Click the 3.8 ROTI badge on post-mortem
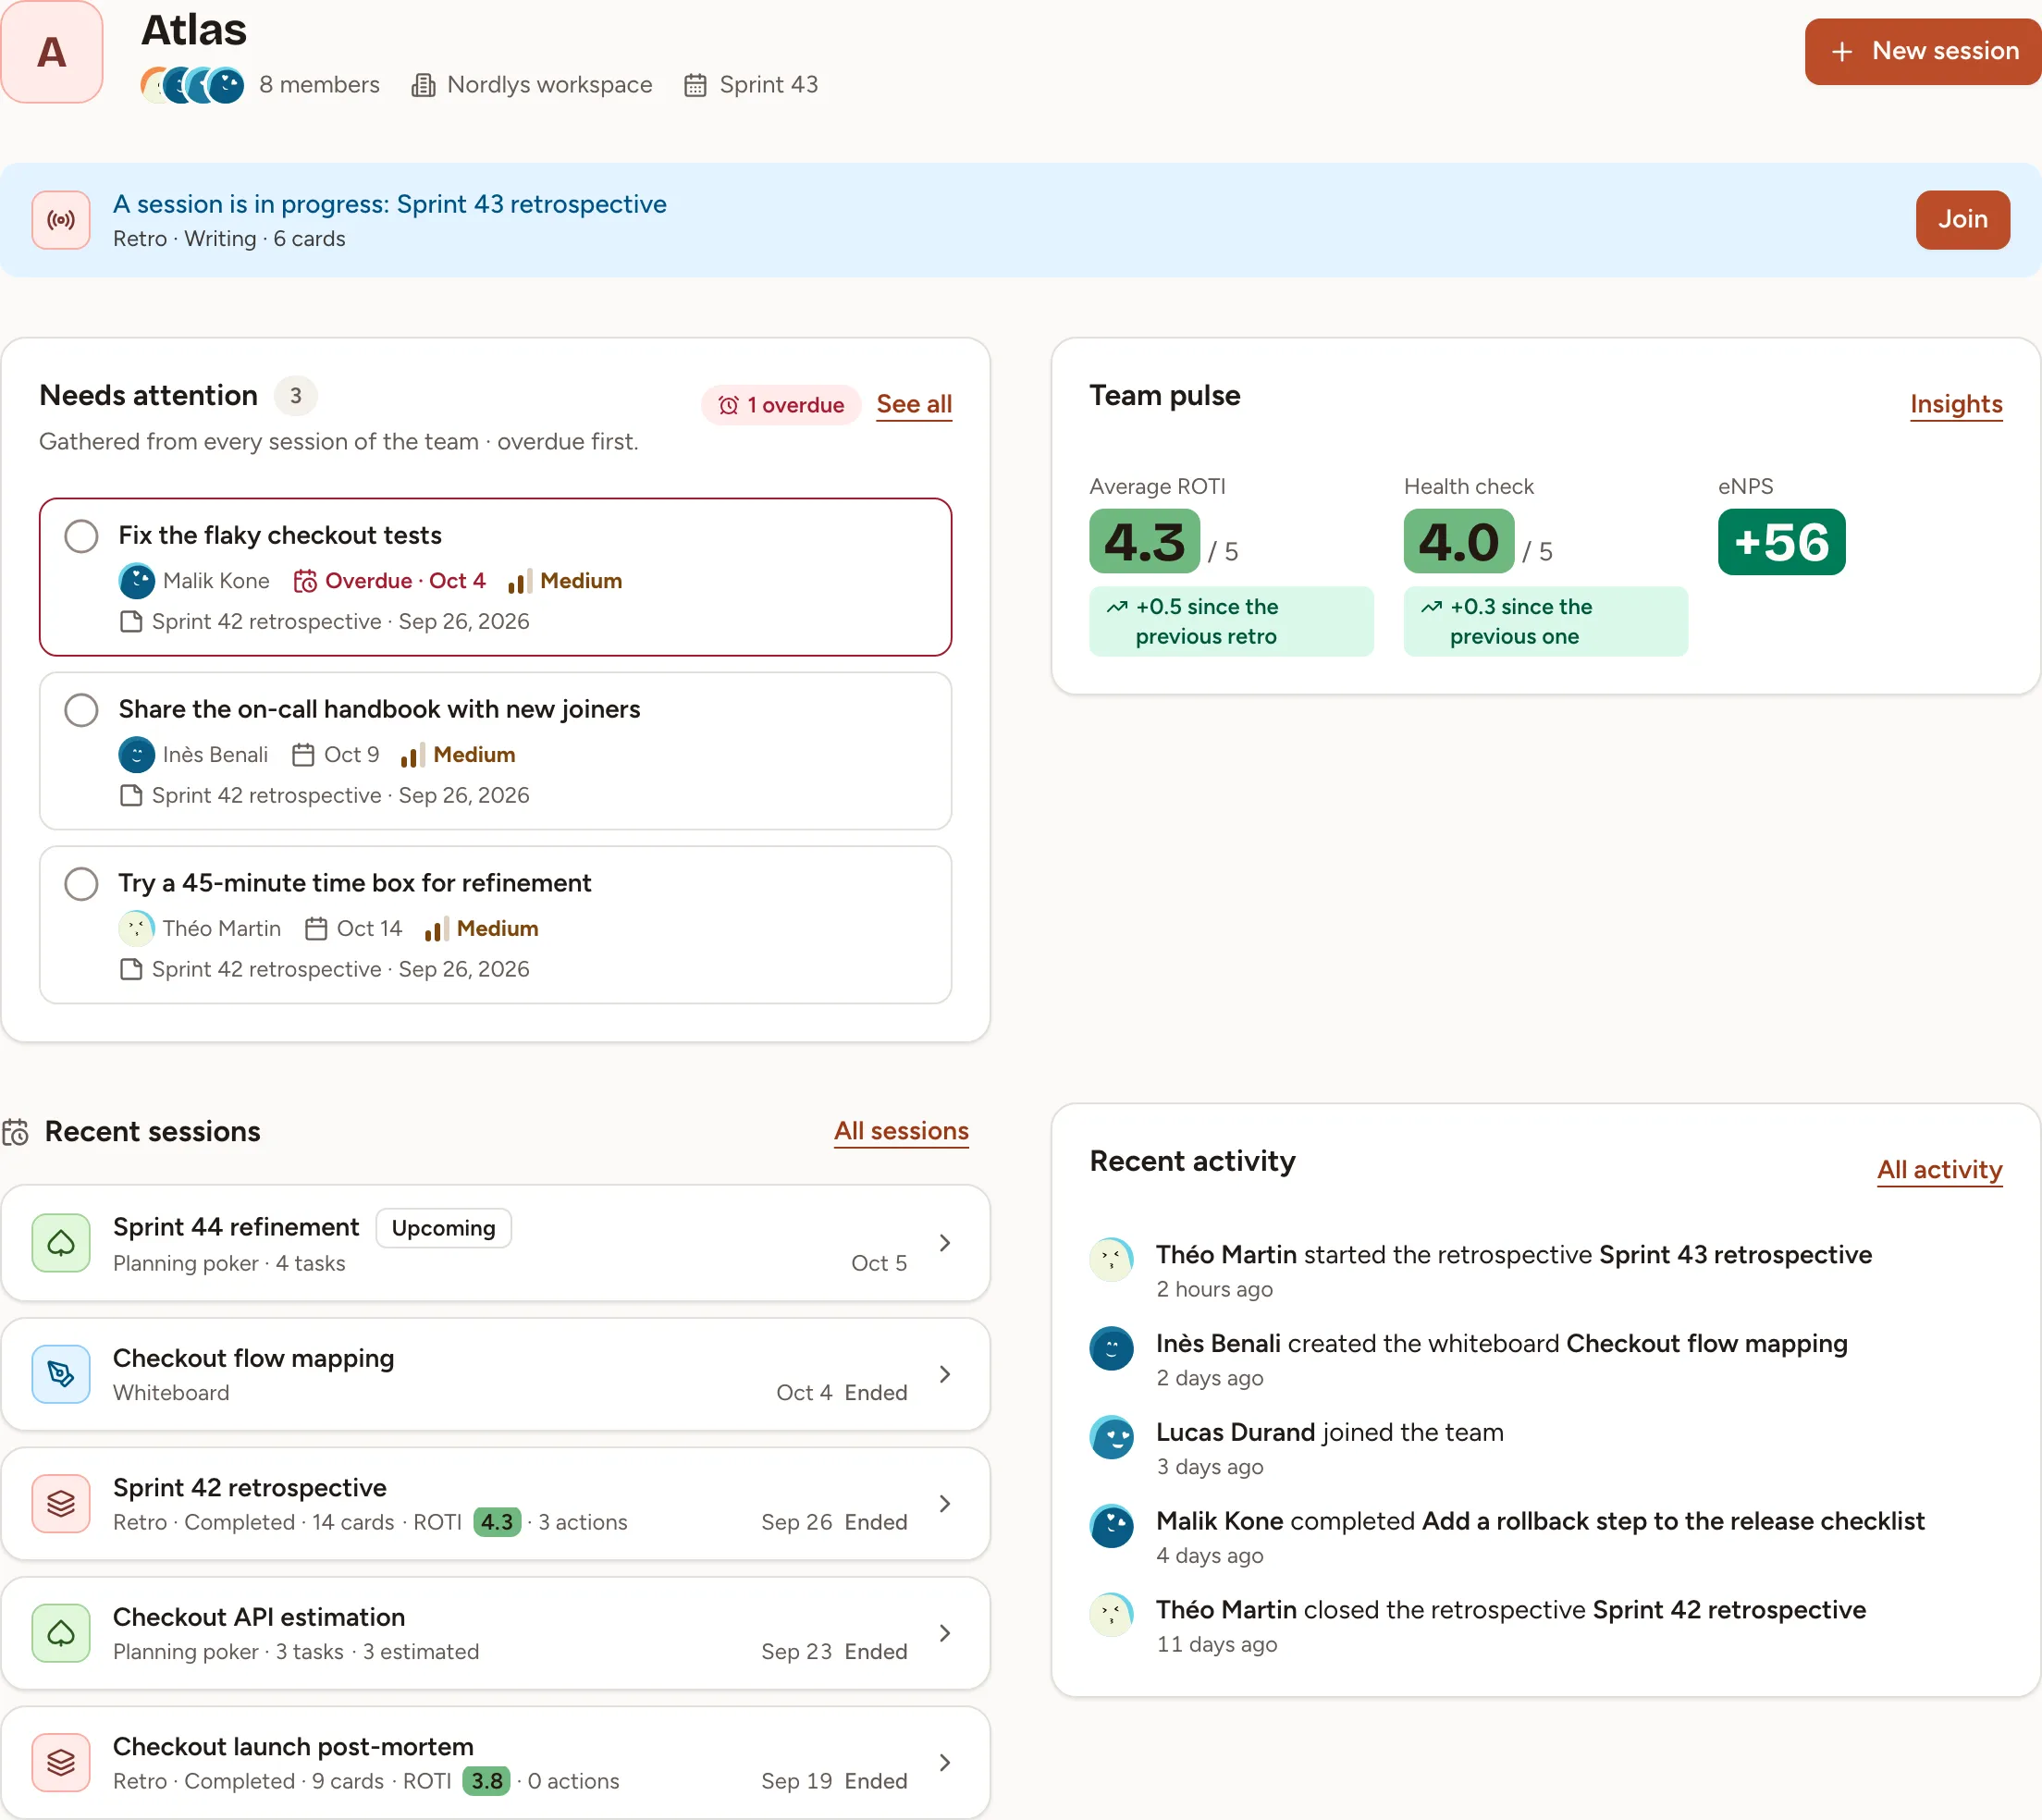Viewport: 2042px width, 1820px height. click(x=487, y=1782)
